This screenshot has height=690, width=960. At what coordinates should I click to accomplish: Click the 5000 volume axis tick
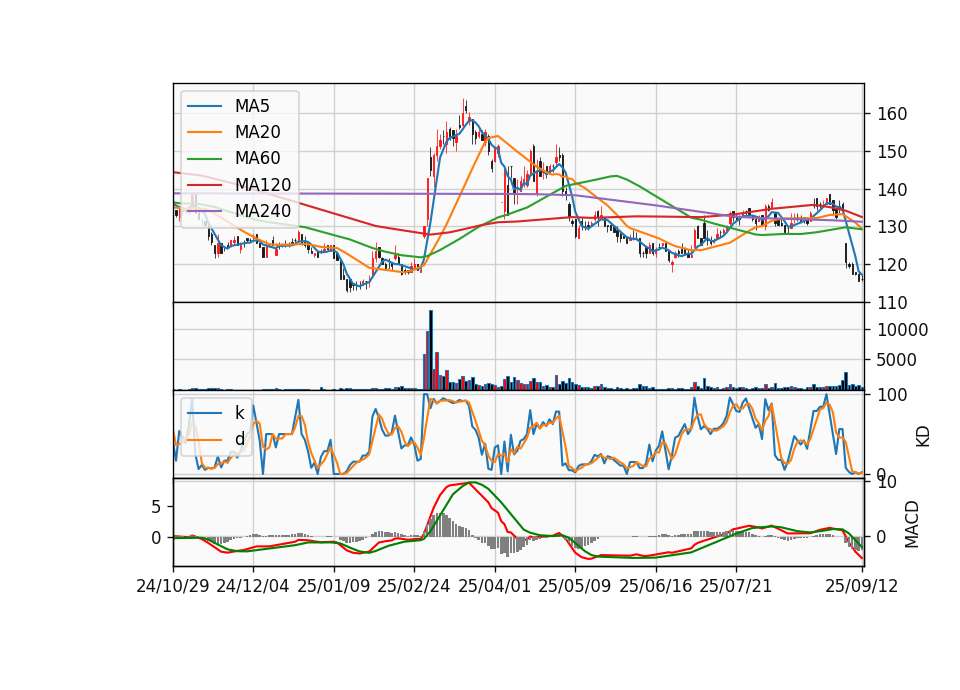coord(897,360)
